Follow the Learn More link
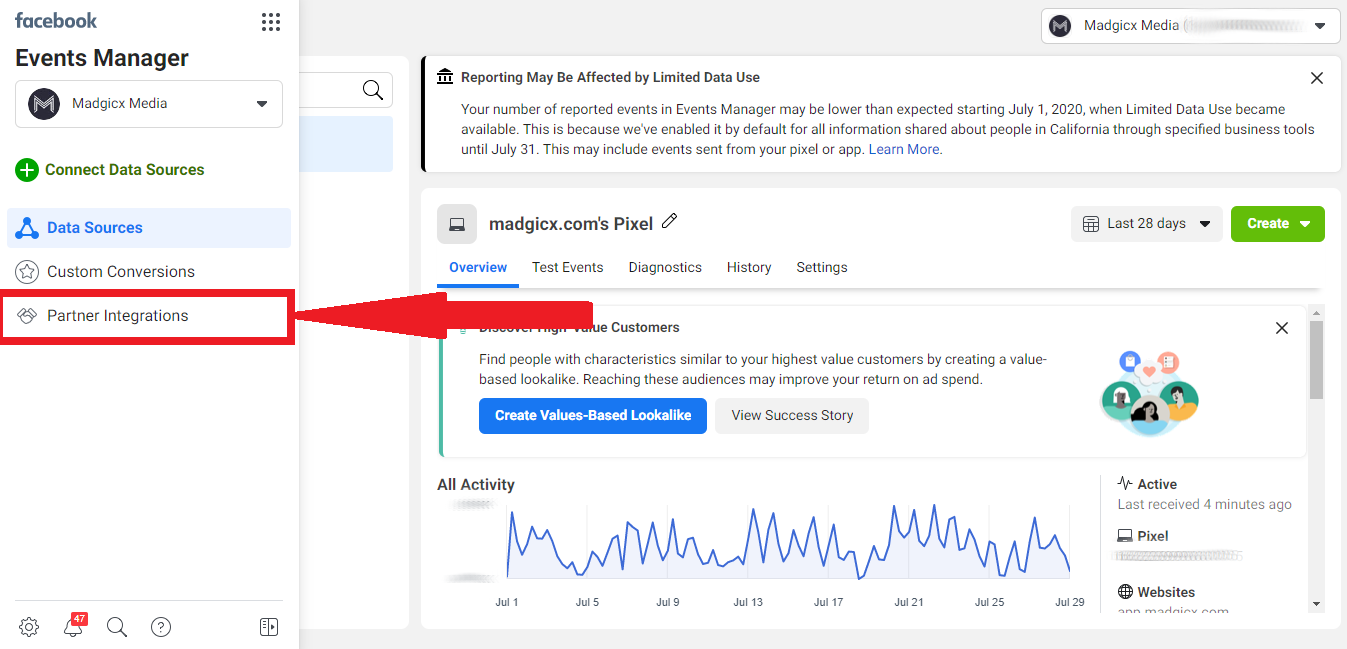This screenshot has height=649, width=1347. click(x=904, y=149)
